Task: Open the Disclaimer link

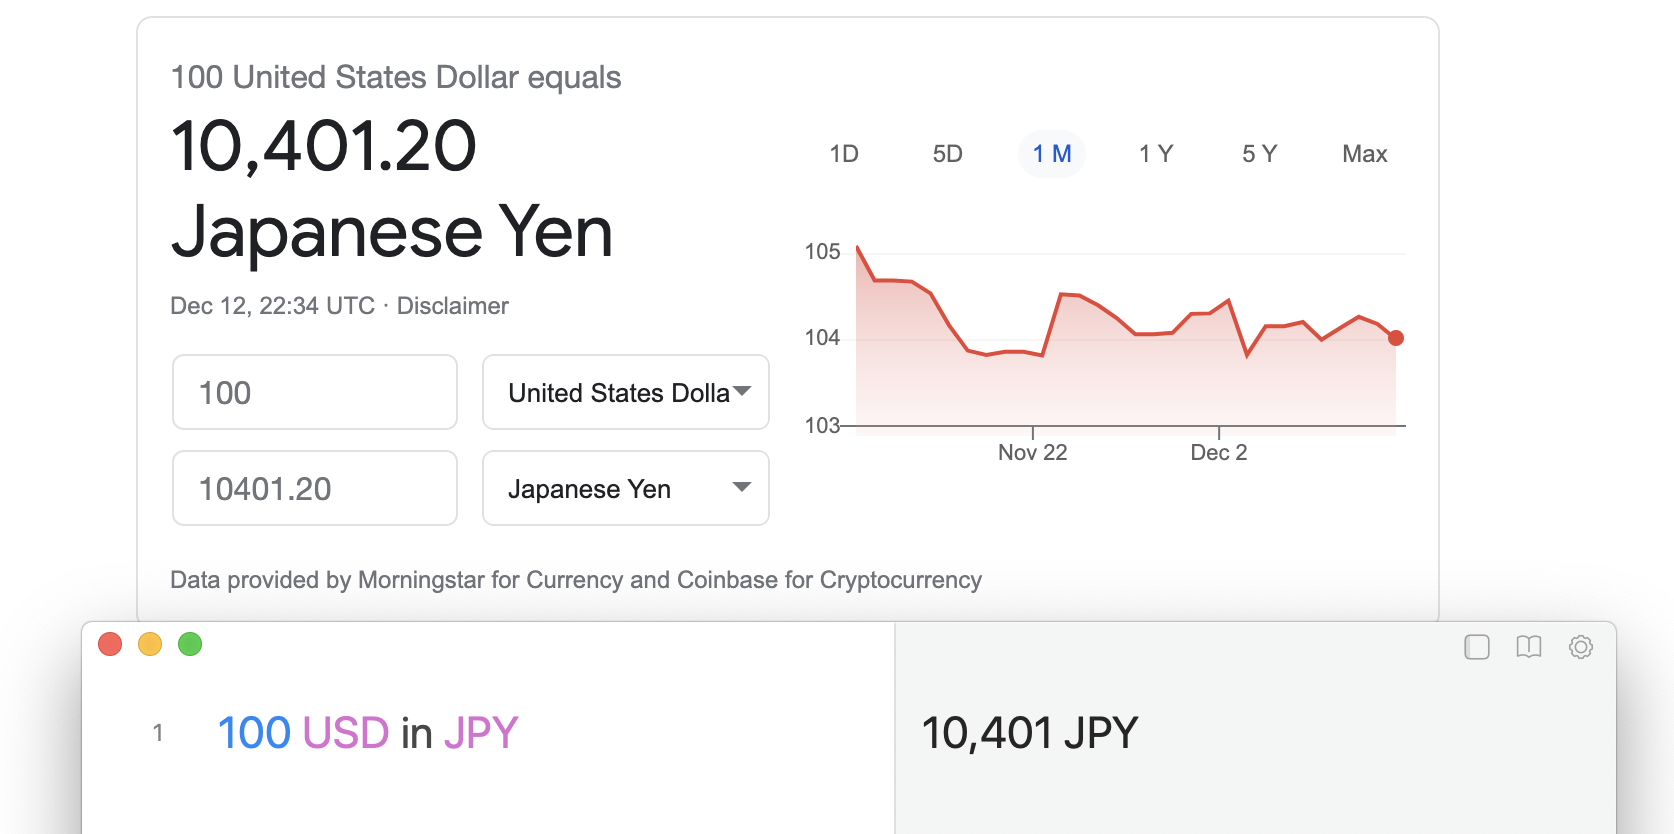Action: (x=453, y=306)
